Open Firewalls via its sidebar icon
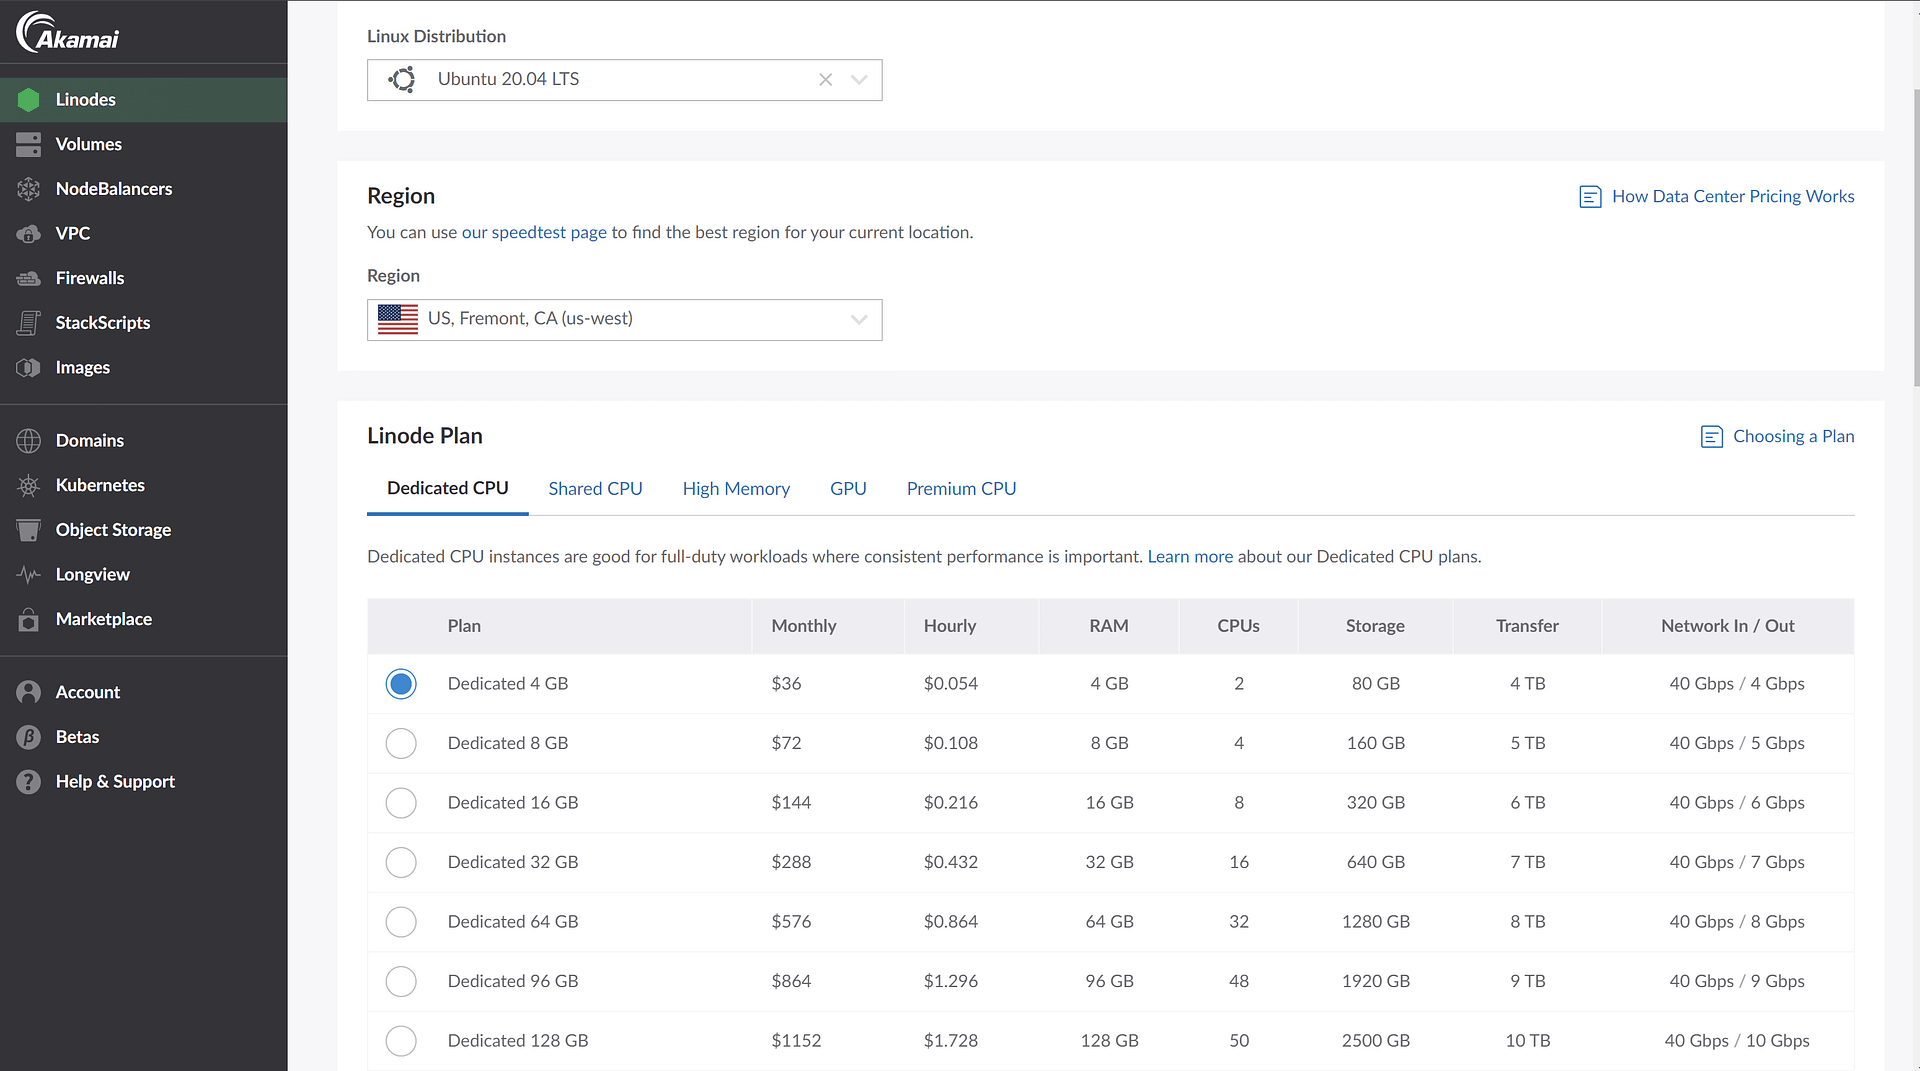The image size is (1920, 1071). coord(28,278)
